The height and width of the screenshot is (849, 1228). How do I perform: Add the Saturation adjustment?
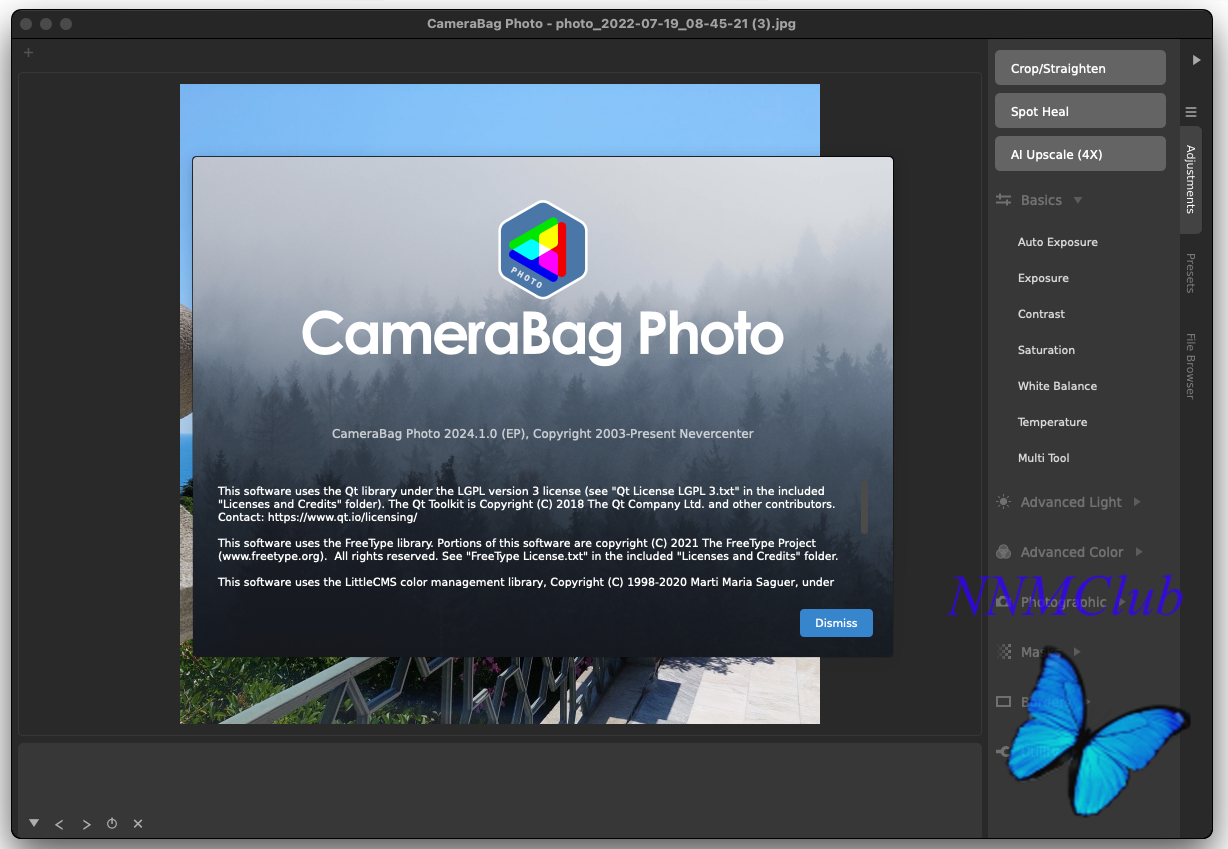pos(1046,350)
